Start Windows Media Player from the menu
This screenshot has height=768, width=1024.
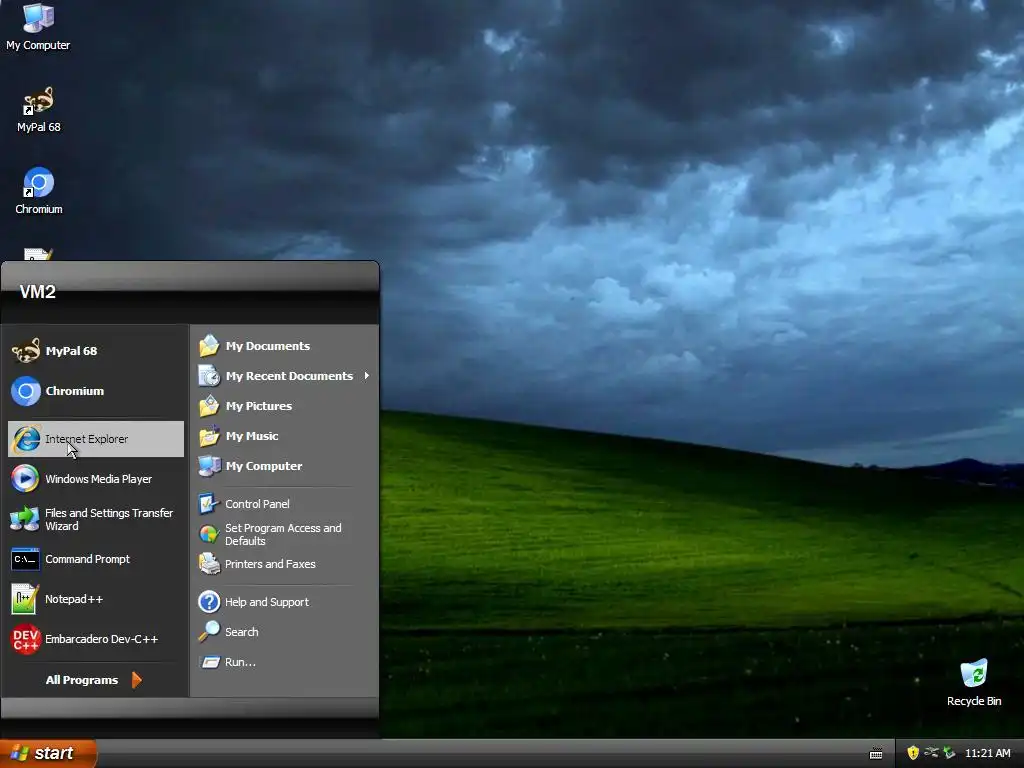click(x=95, y=479)
